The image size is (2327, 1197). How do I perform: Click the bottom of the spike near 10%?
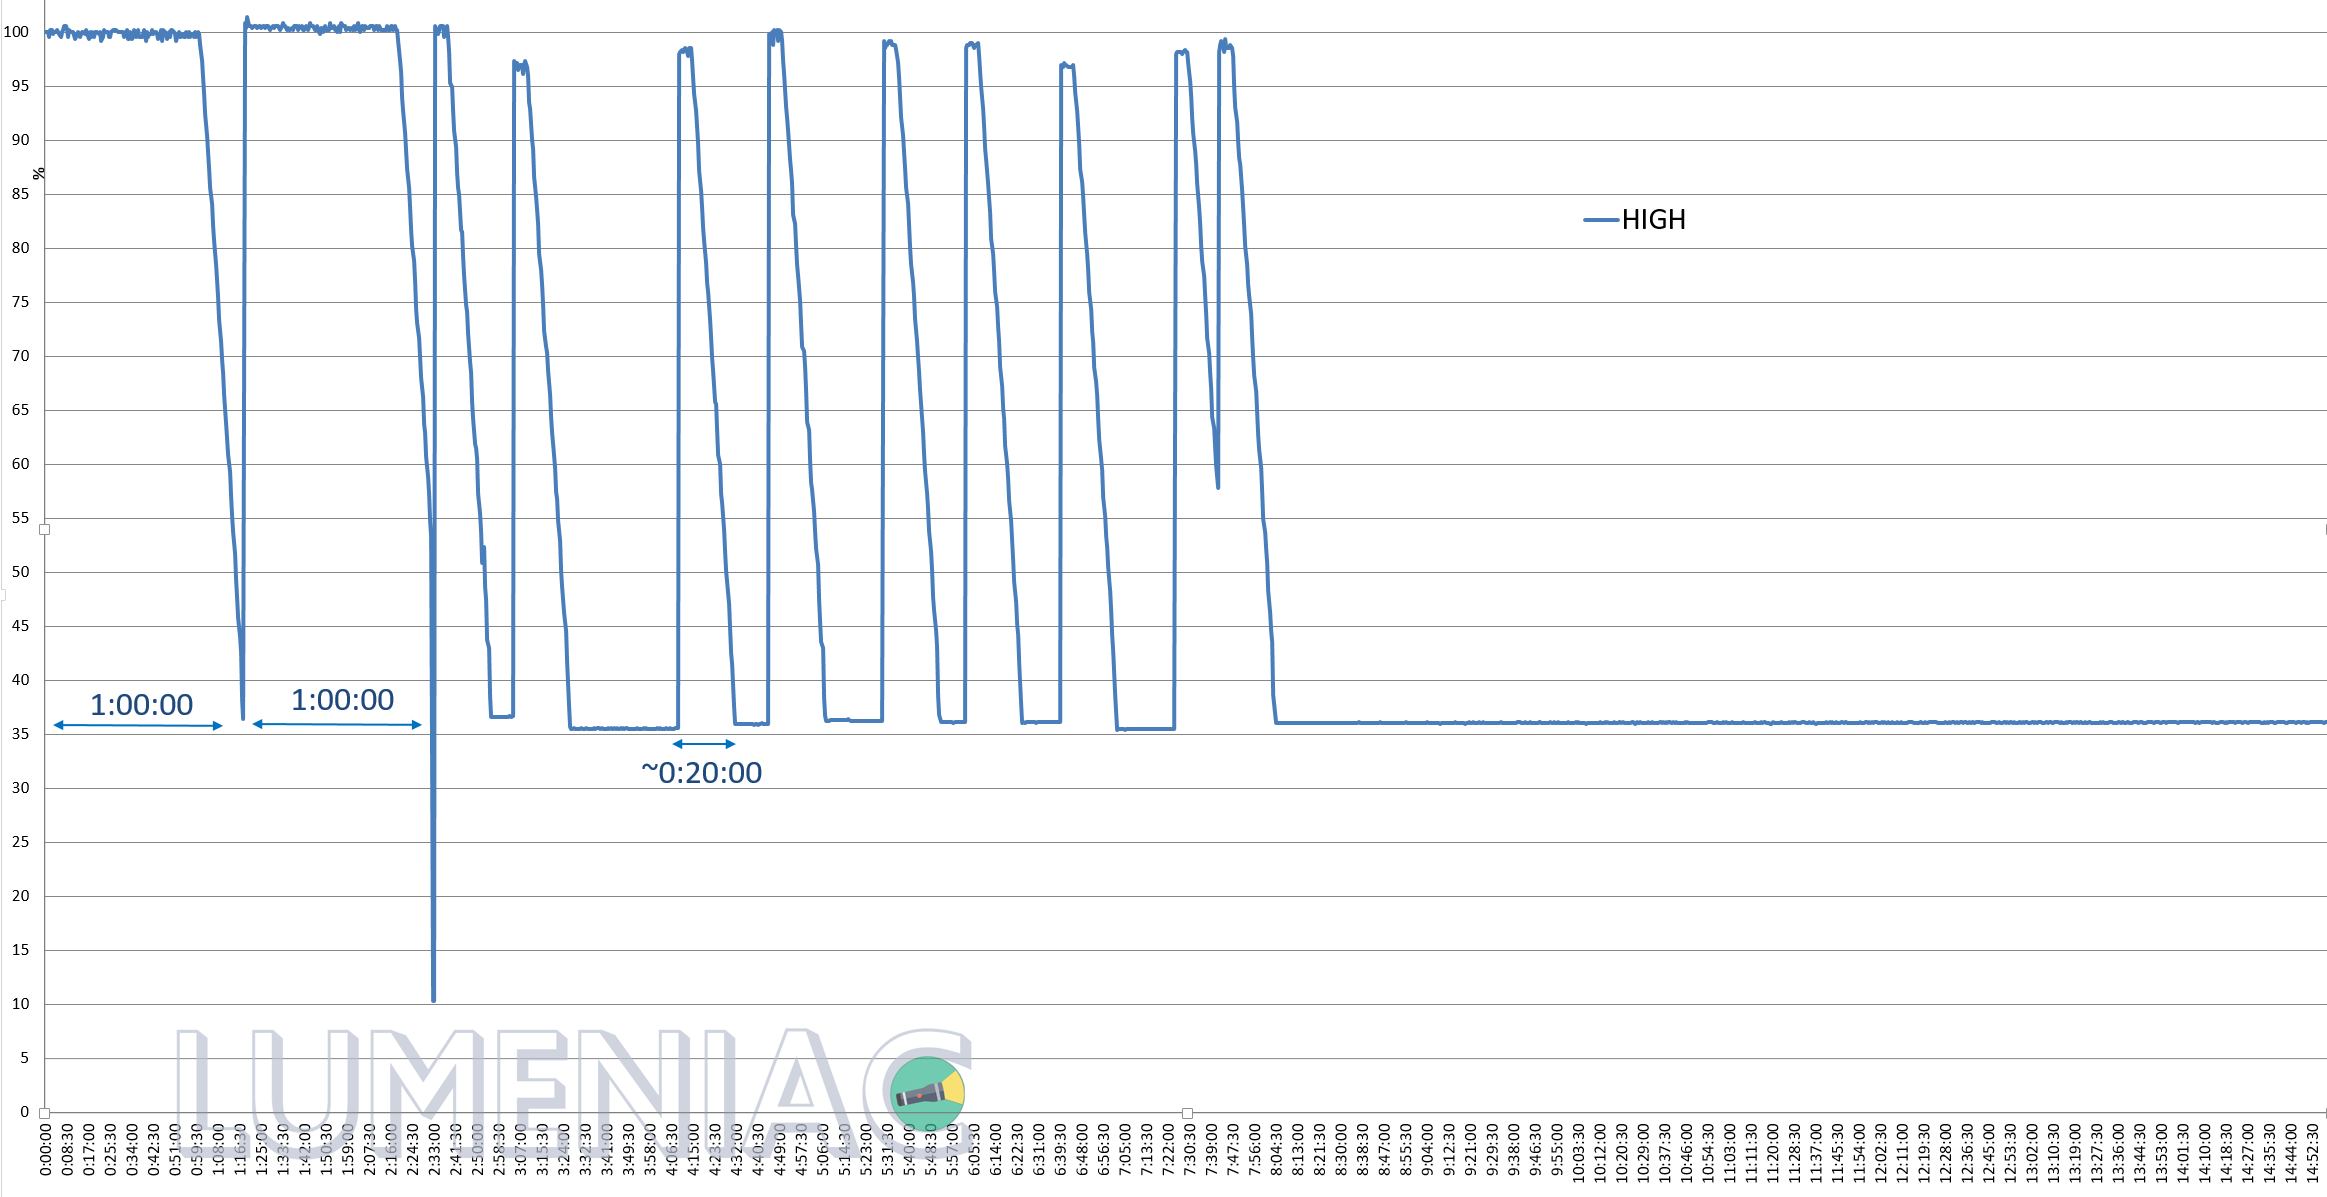pos(433,997)
